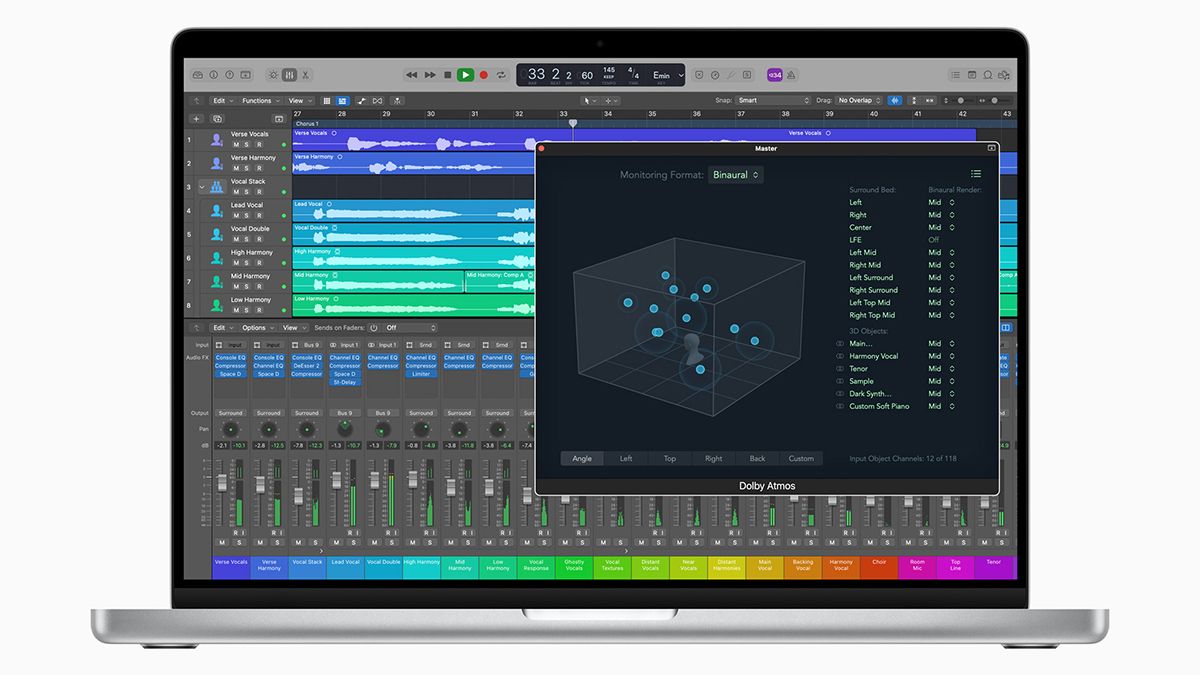Switch 3D view to Custom
This screenshot has height=675, width=1200.
[801, 459]
